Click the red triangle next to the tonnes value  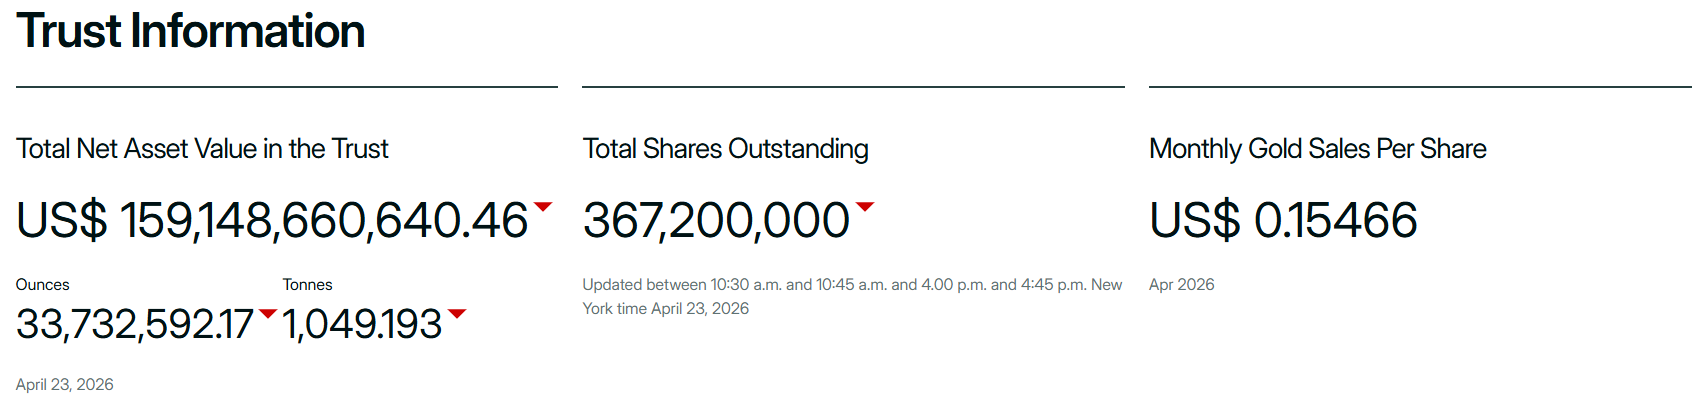coord(457,314)
